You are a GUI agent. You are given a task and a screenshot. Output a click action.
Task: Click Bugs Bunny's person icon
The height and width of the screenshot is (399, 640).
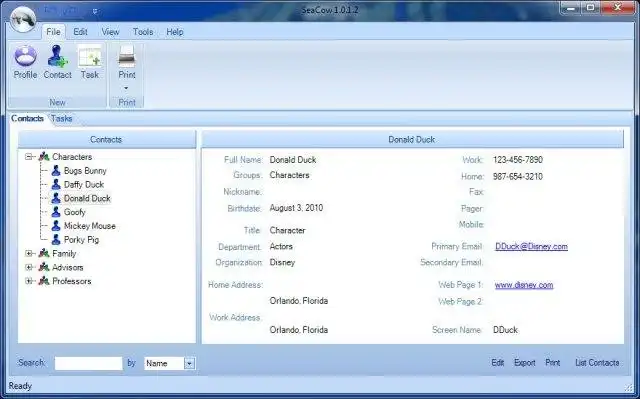pyautogui.click(x=56, y=171)
